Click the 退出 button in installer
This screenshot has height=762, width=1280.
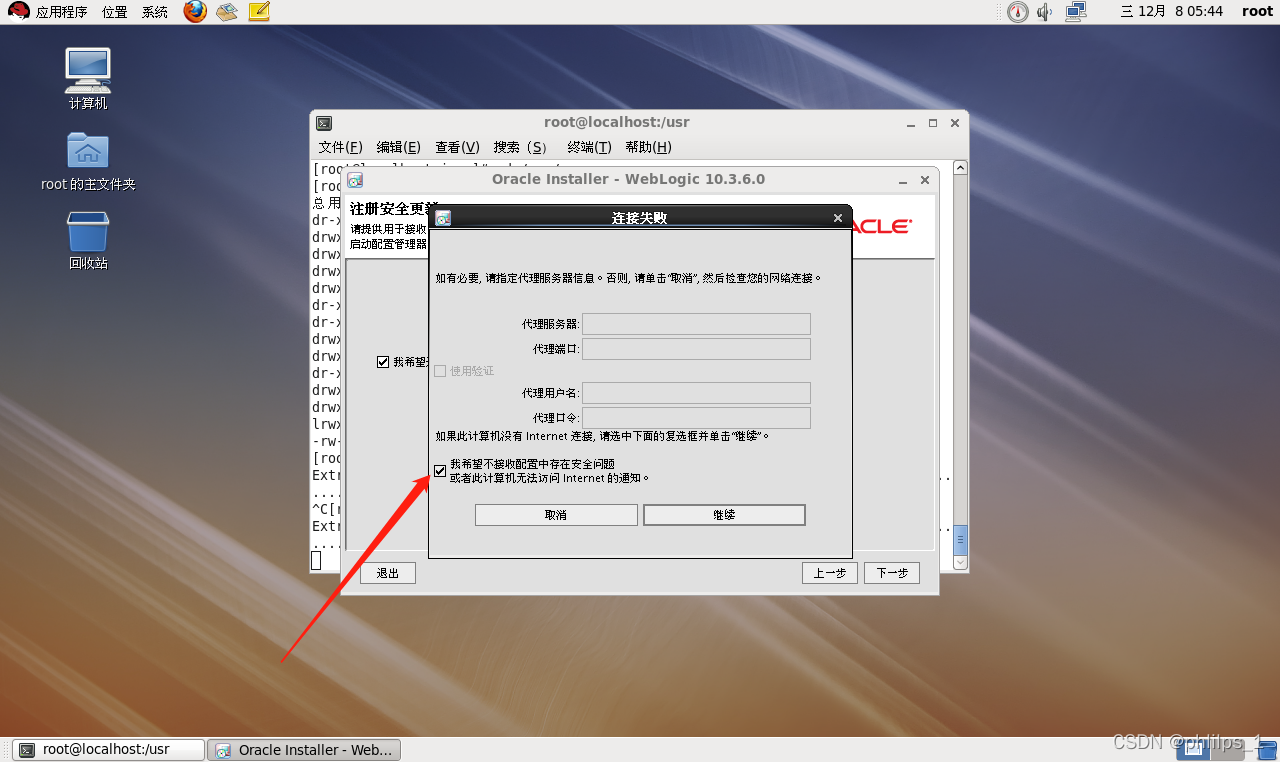click(387, 573)
